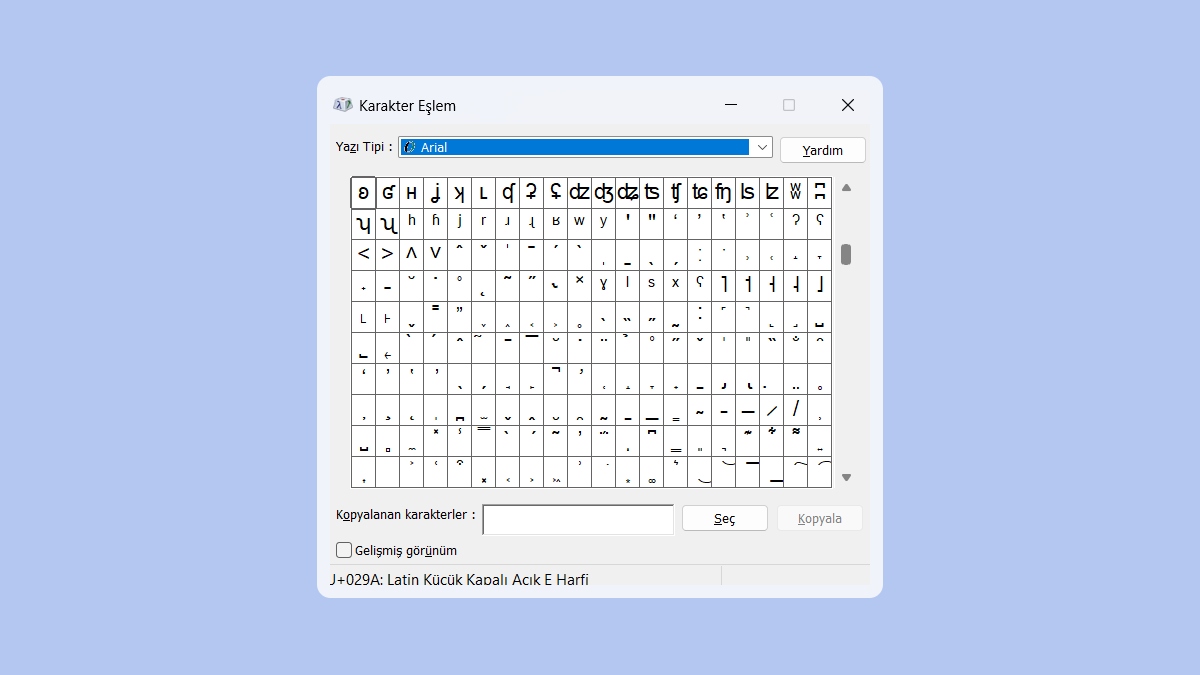Select the 'dz' digraph character in the grid
Screen dimensions: 1200x675
pyautogui.click(x=579, y=192)
